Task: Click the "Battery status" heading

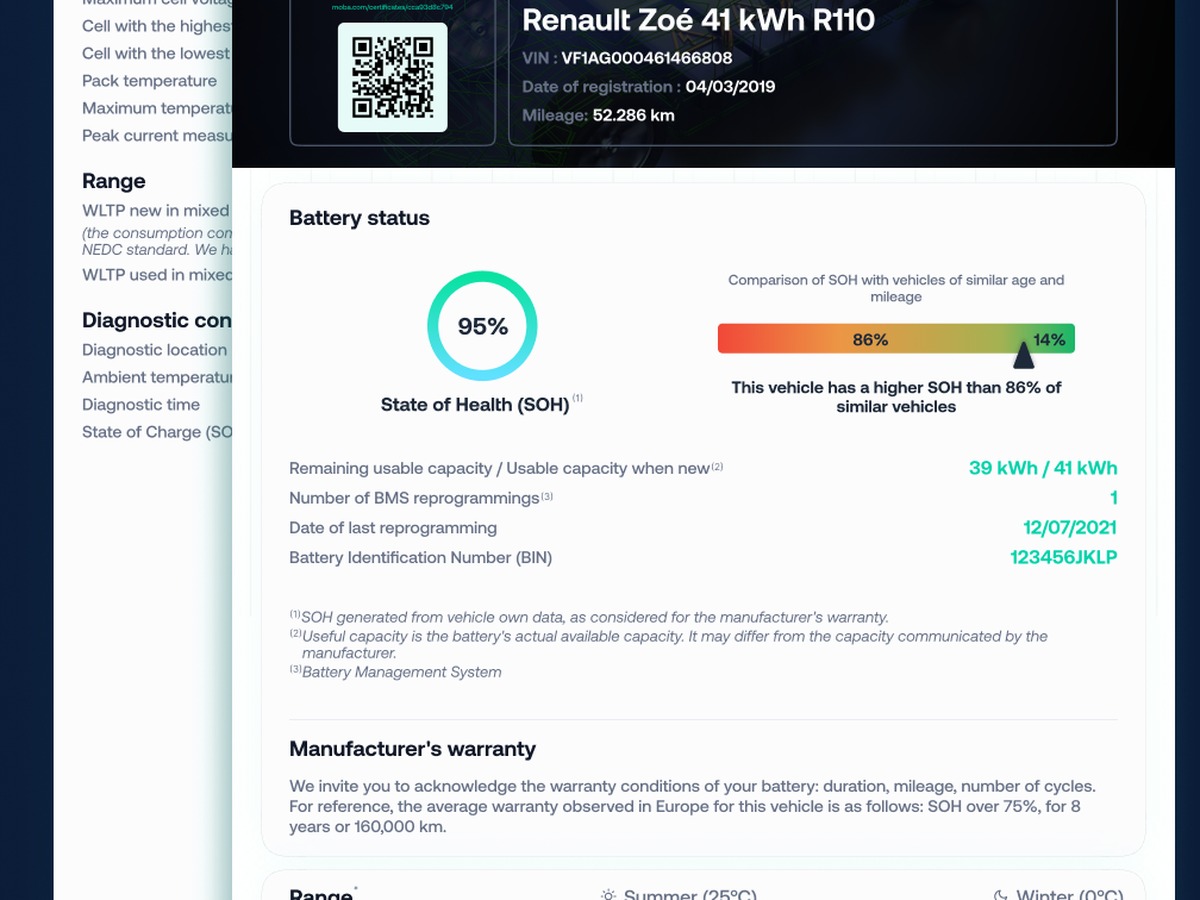Action: point(359,218)
